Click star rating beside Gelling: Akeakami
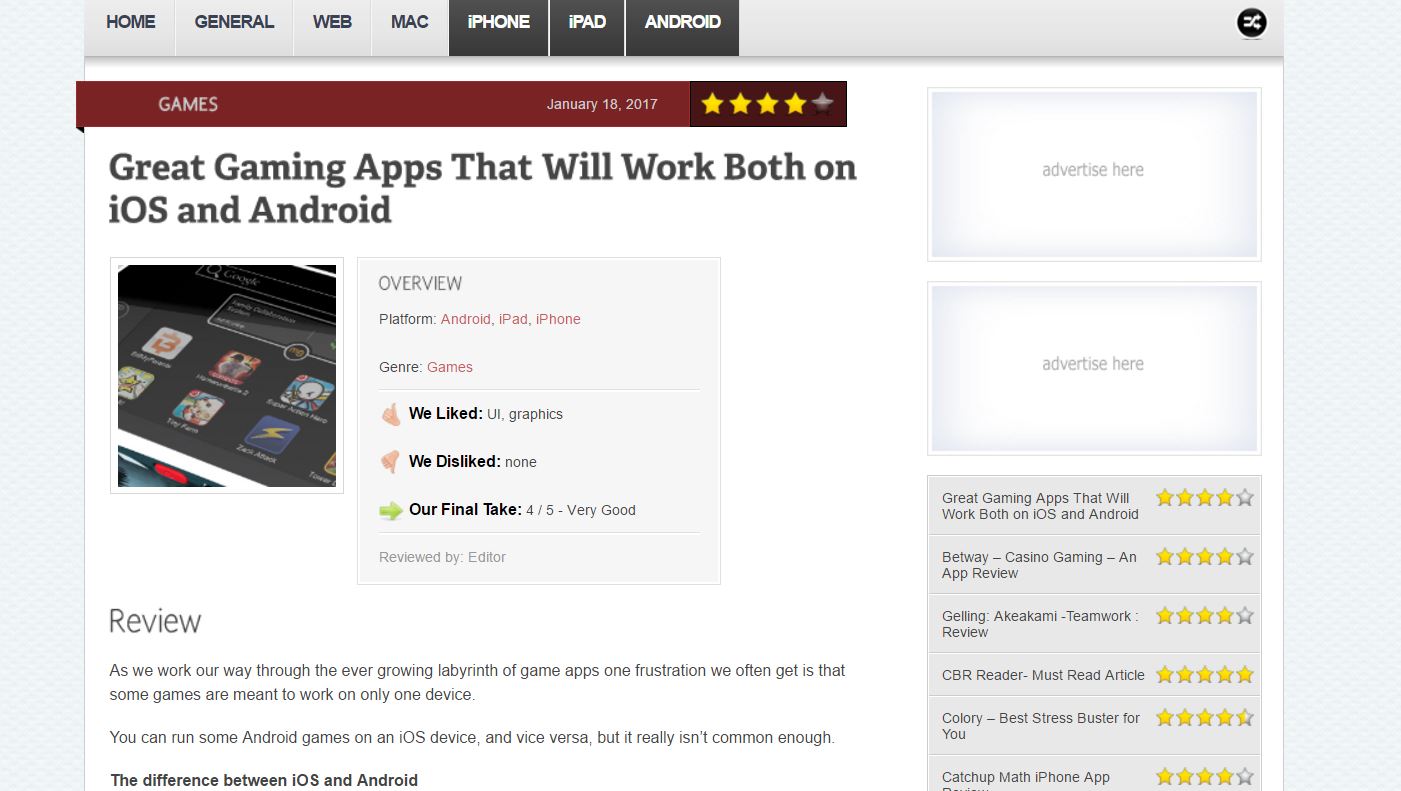1401x791 pixels. pyautogui.click(x=1205, y=615)
